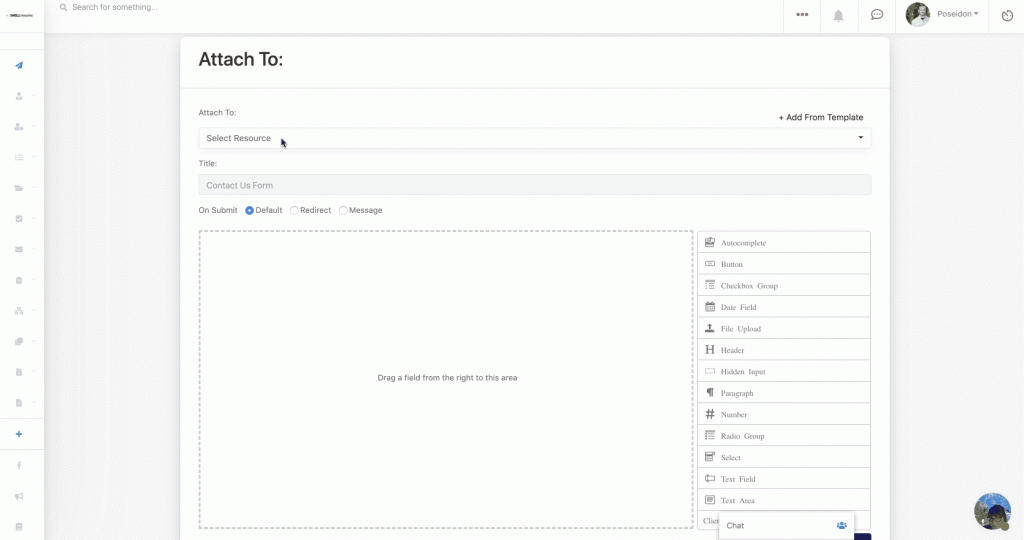Choose the Number field type

(x=784, y=415)
